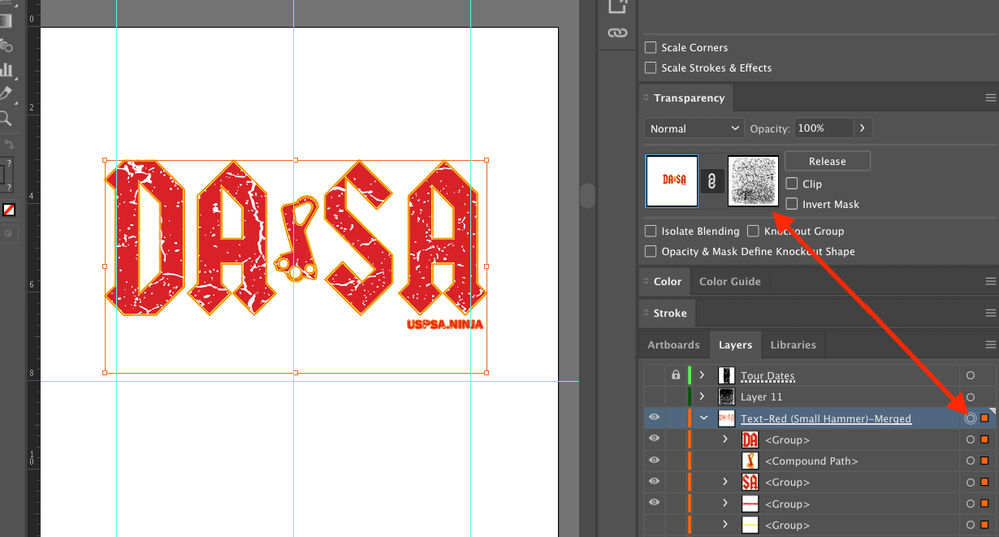The image size is (999, 537).
Task: Open the Links panel icon in dock
Action: click(x=617, y=33)
